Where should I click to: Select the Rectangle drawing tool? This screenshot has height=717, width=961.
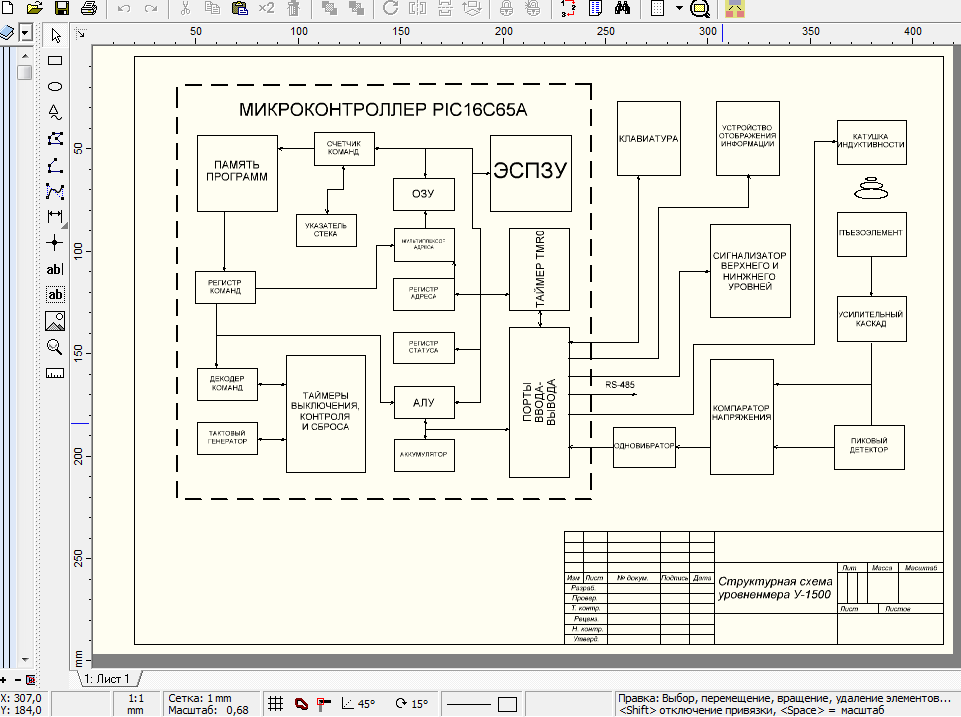tap(55, 61)
